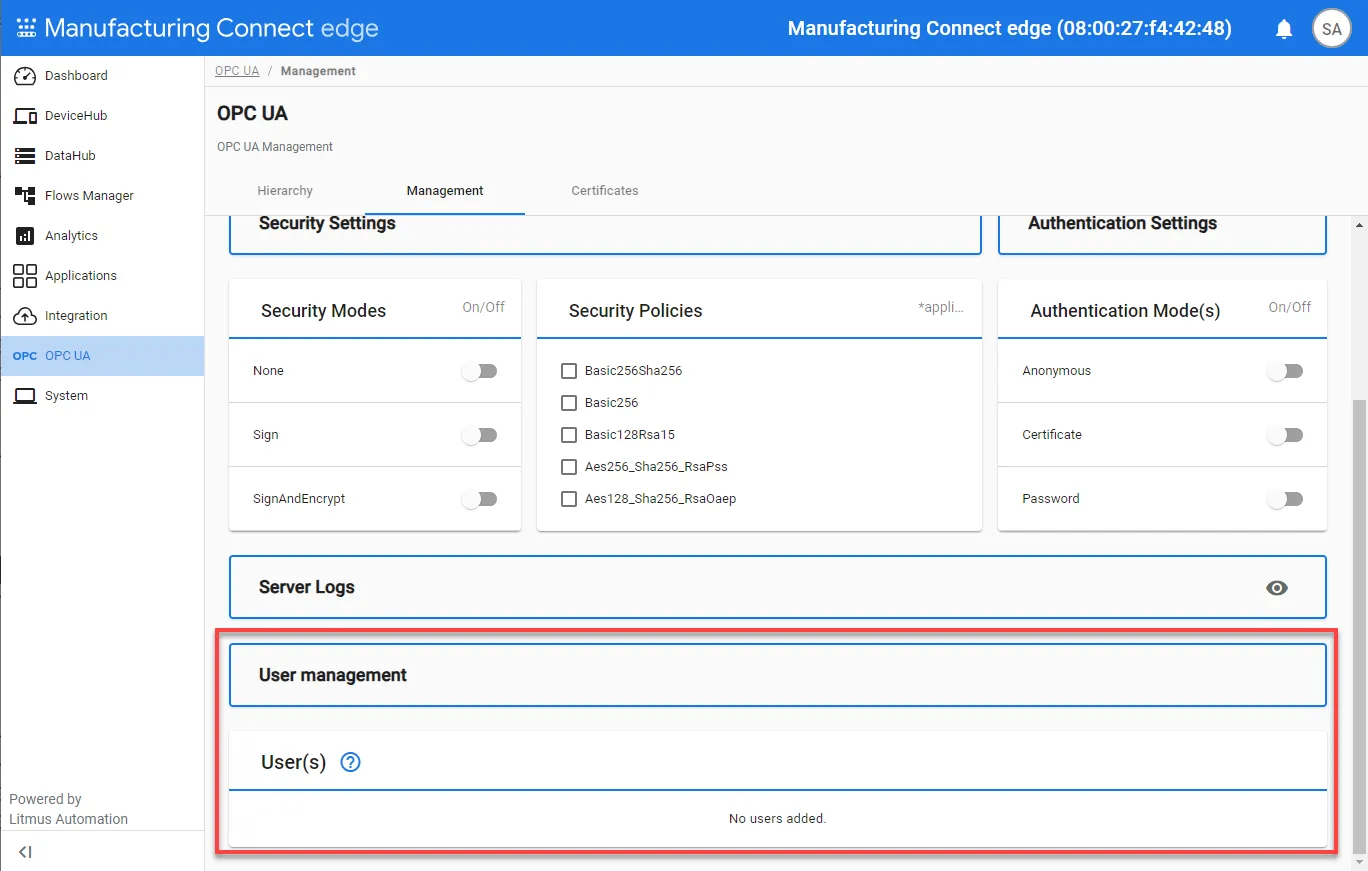This screenshot has height=871, width=1368.
Task: Click the Integration cloud icon
Action: (x=25, y=316)
